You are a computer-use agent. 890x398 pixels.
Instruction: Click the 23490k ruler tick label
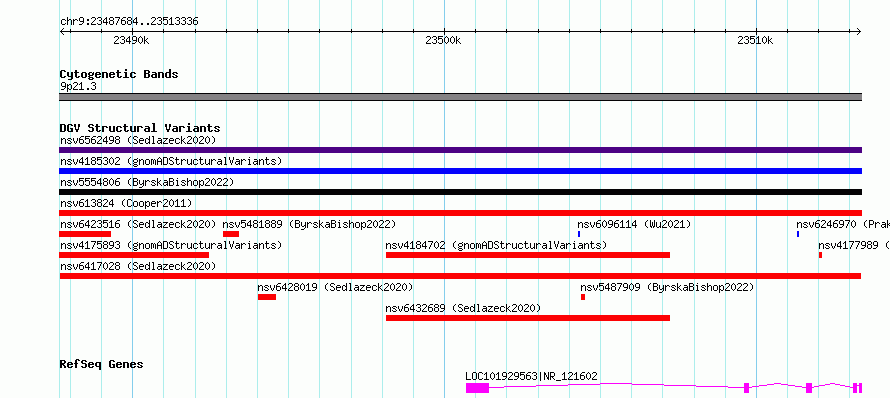click(131, 40)
